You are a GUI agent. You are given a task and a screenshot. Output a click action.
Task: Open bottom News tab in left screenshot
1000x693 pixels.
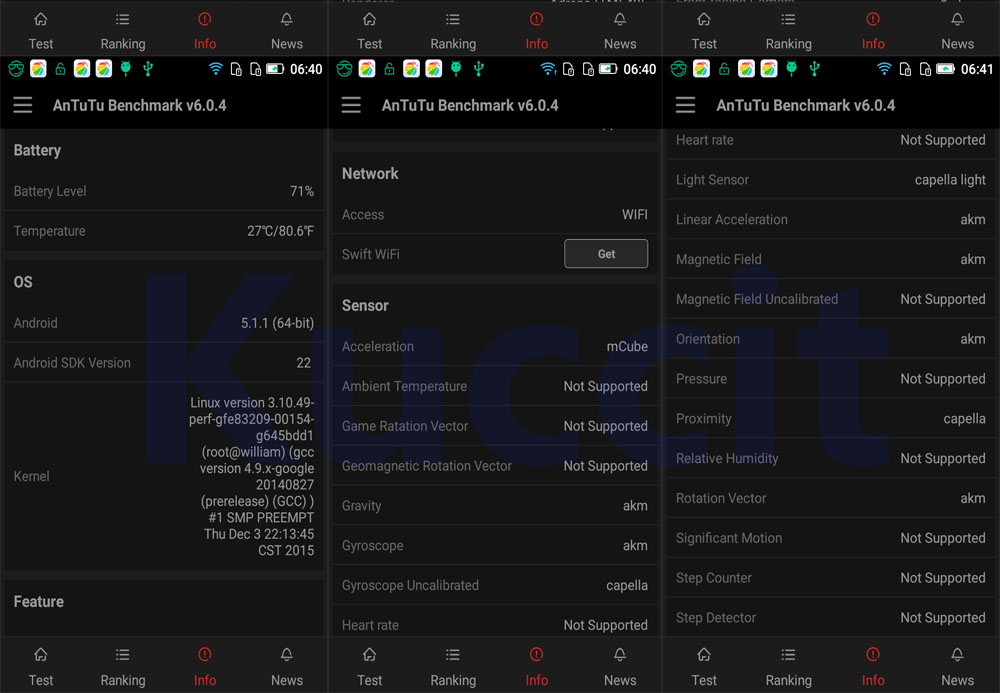287,667
